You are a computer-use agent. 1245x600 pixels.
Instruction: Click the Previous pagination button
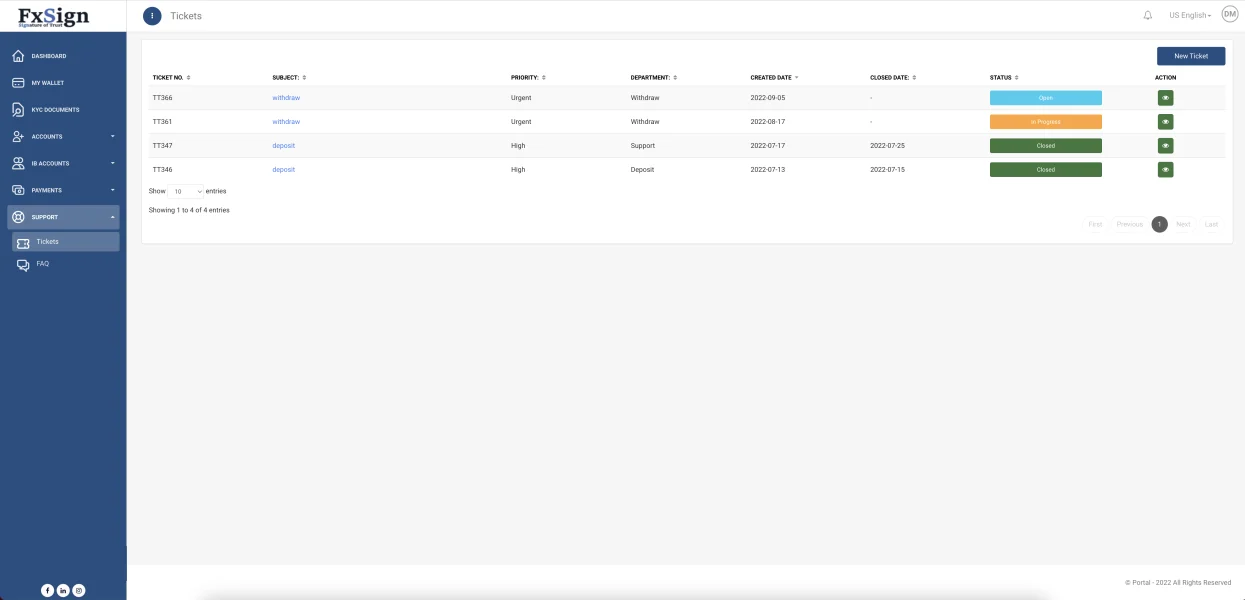pos(1129,224)
